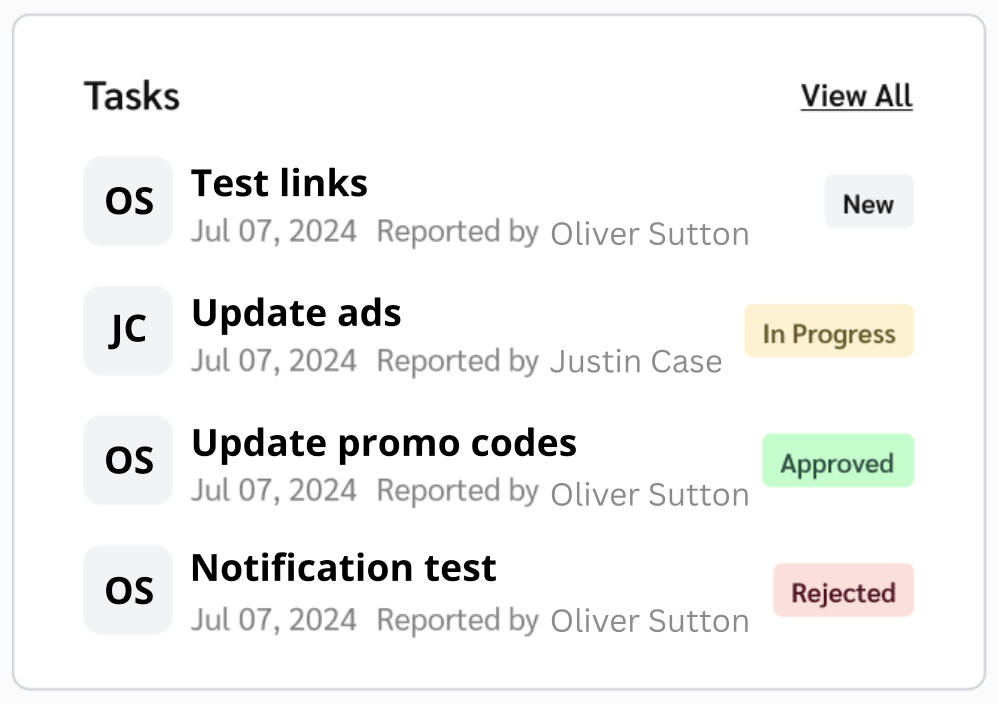Select the Rejected status badge
Viewport: 998px width, 704px height.
pos(843,590)
